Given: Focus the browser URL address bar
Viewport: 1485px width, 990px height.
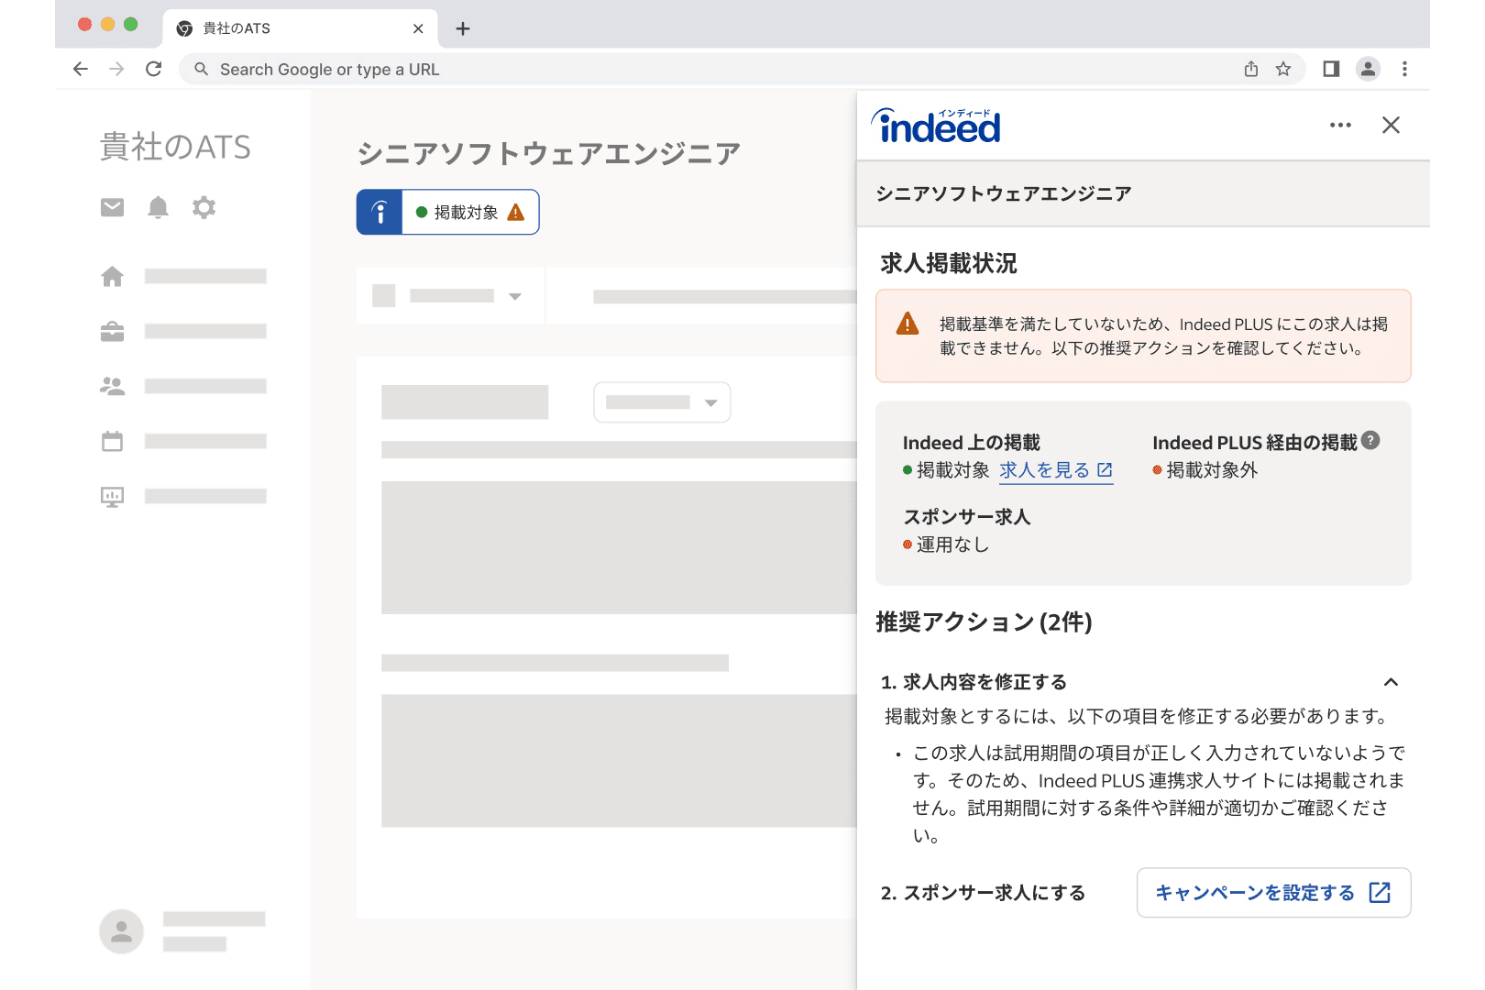Looking at the screenshot, I should (x=700, y=69).
